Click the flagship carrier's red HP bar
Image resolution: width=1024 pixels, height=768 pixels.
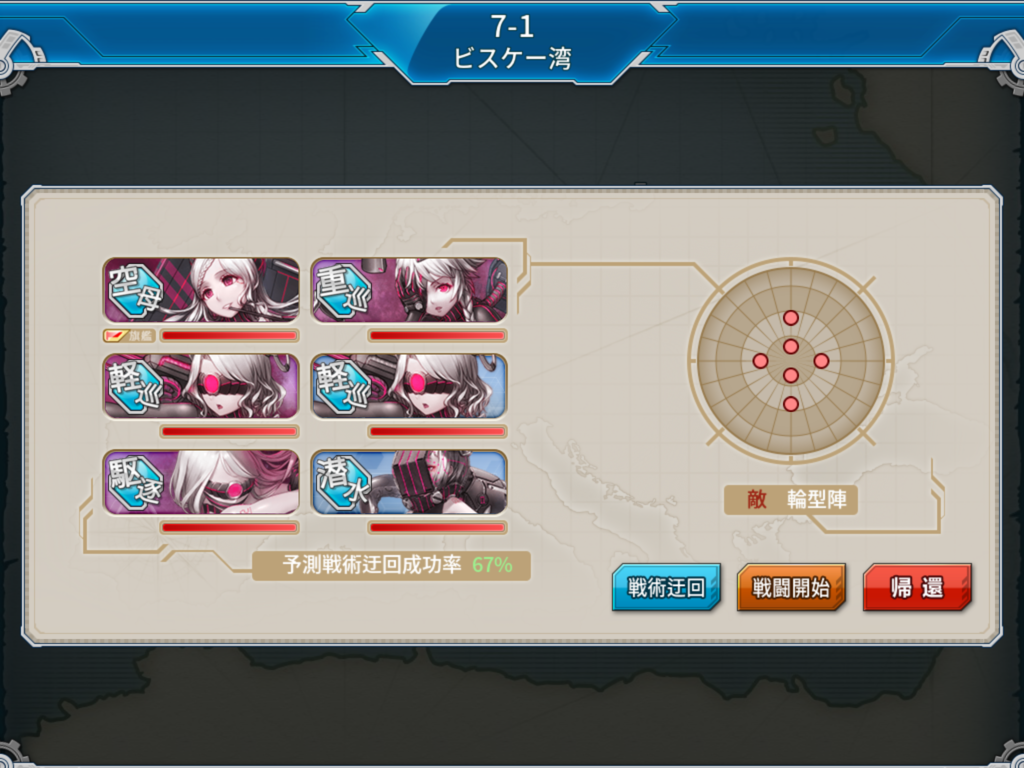[x=229, y=336]
